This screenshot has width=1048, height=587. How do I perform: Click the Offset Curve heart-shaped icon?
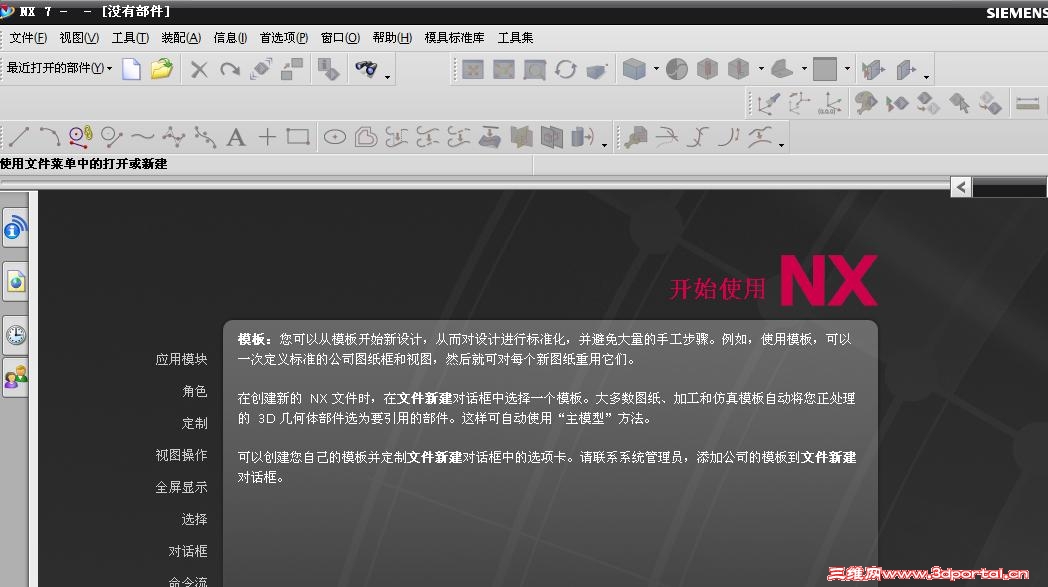click(x=366, y=137)
